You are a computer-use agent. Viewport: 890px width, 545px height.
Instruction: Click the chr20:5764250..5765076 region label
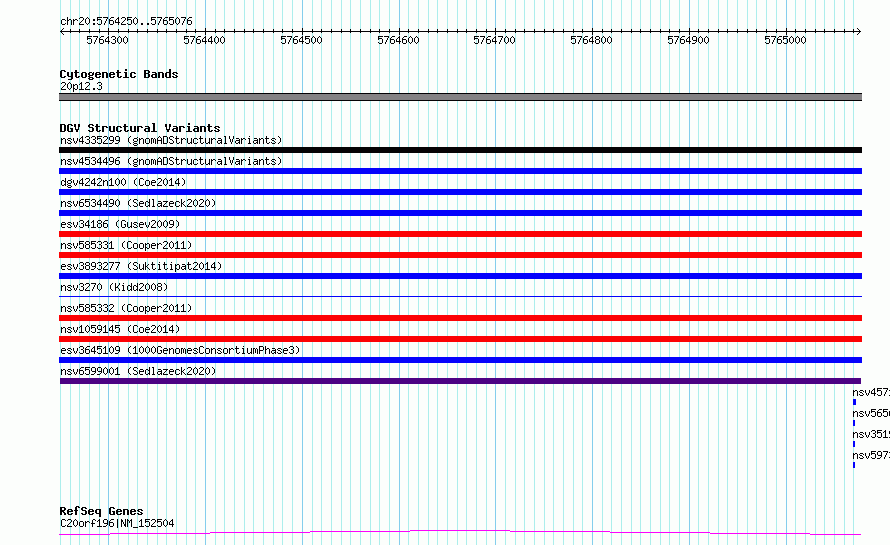pyautogui.click(x=126, y=21)
